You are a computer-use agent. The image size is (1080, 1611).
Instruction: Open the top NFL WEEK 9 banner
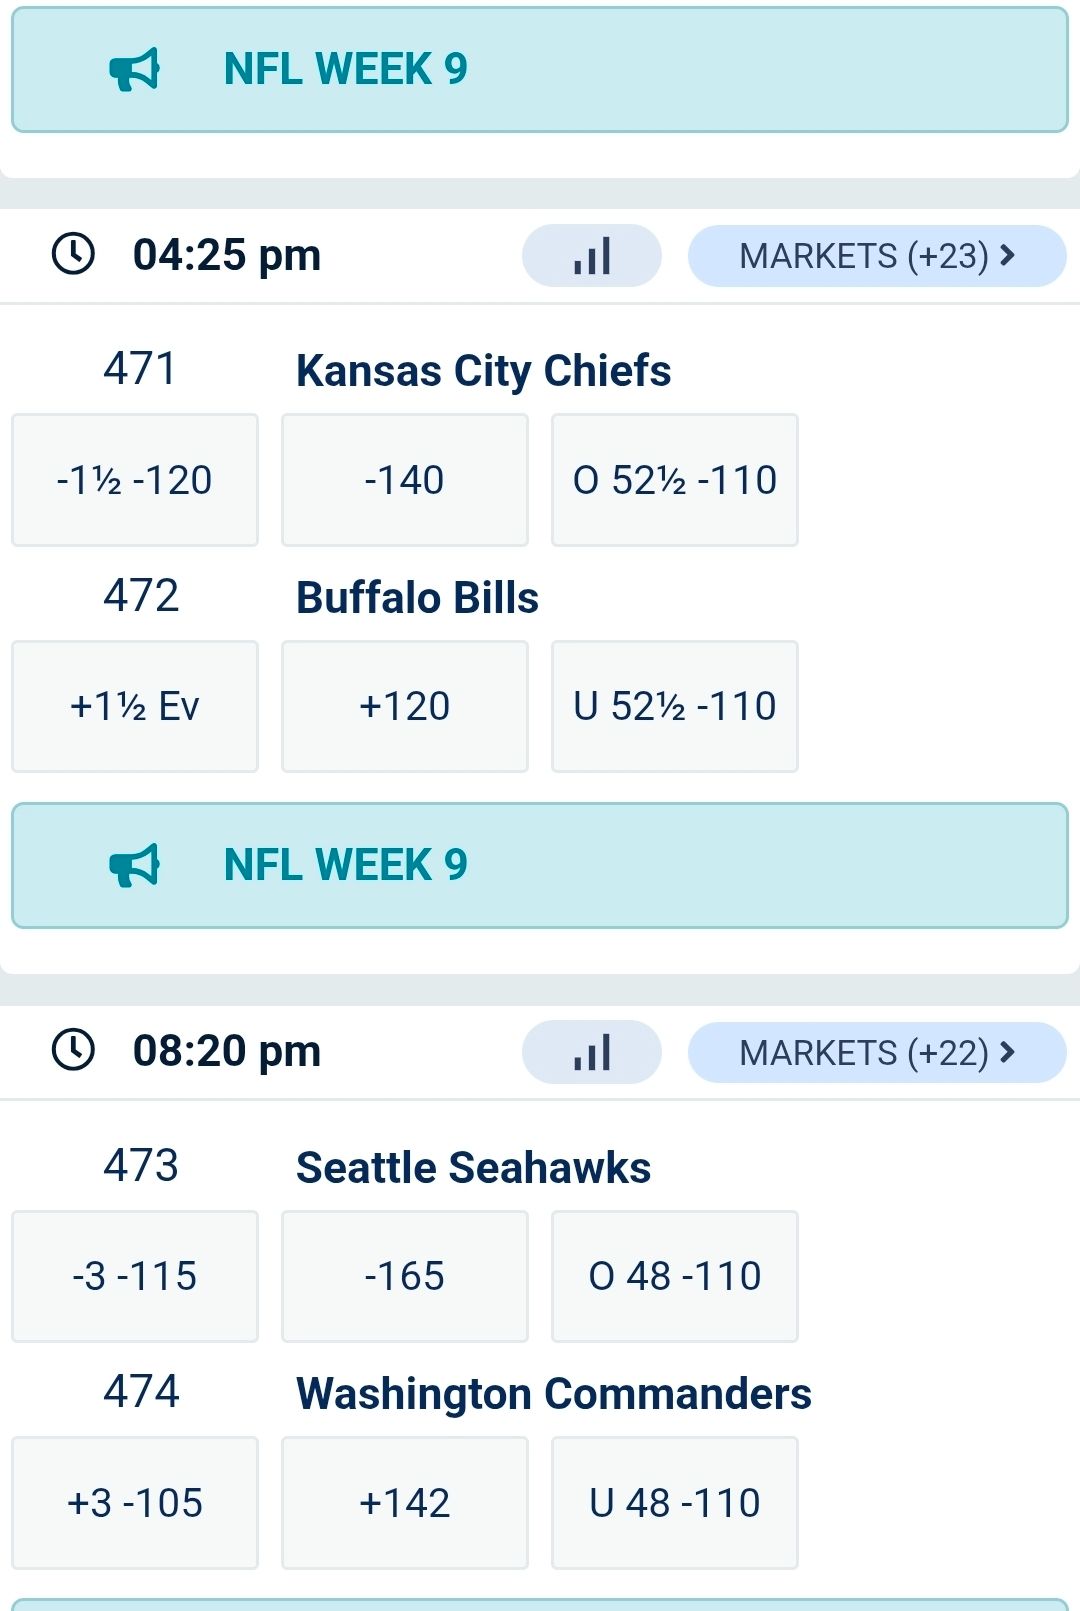(540, 70)
